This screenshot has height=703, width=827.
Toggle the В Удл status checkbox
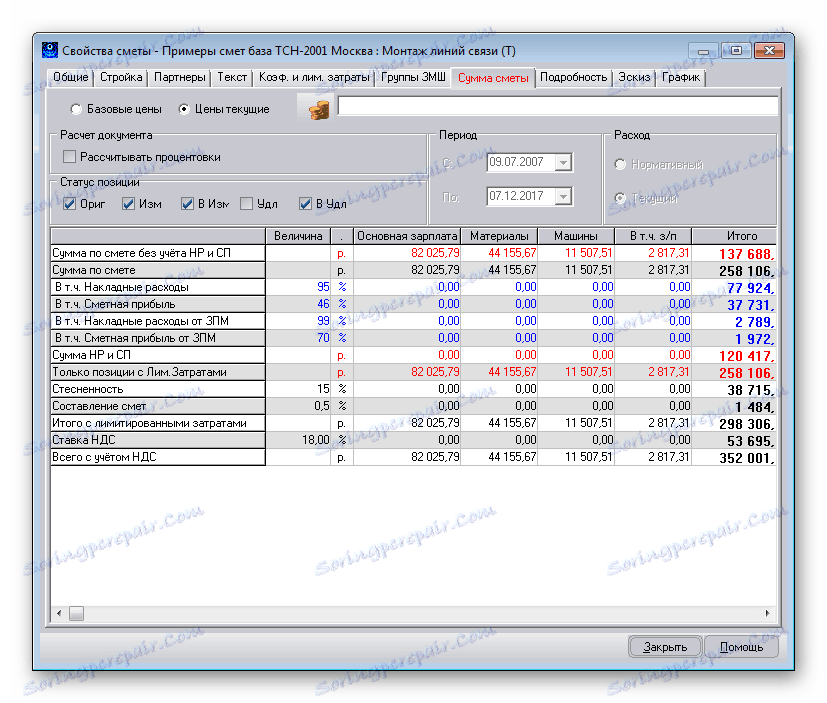(x=305, y=204)
